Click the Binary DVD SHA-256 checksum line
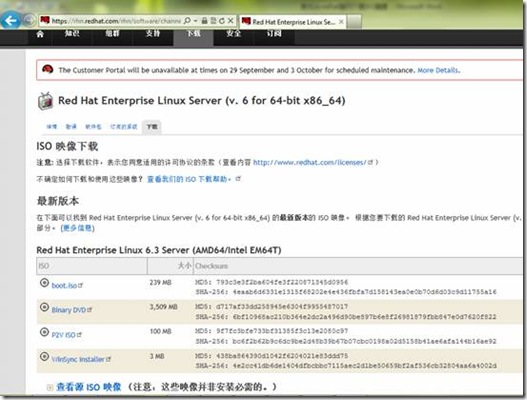The height and width of the screenshot is (400, 527). 346,317
